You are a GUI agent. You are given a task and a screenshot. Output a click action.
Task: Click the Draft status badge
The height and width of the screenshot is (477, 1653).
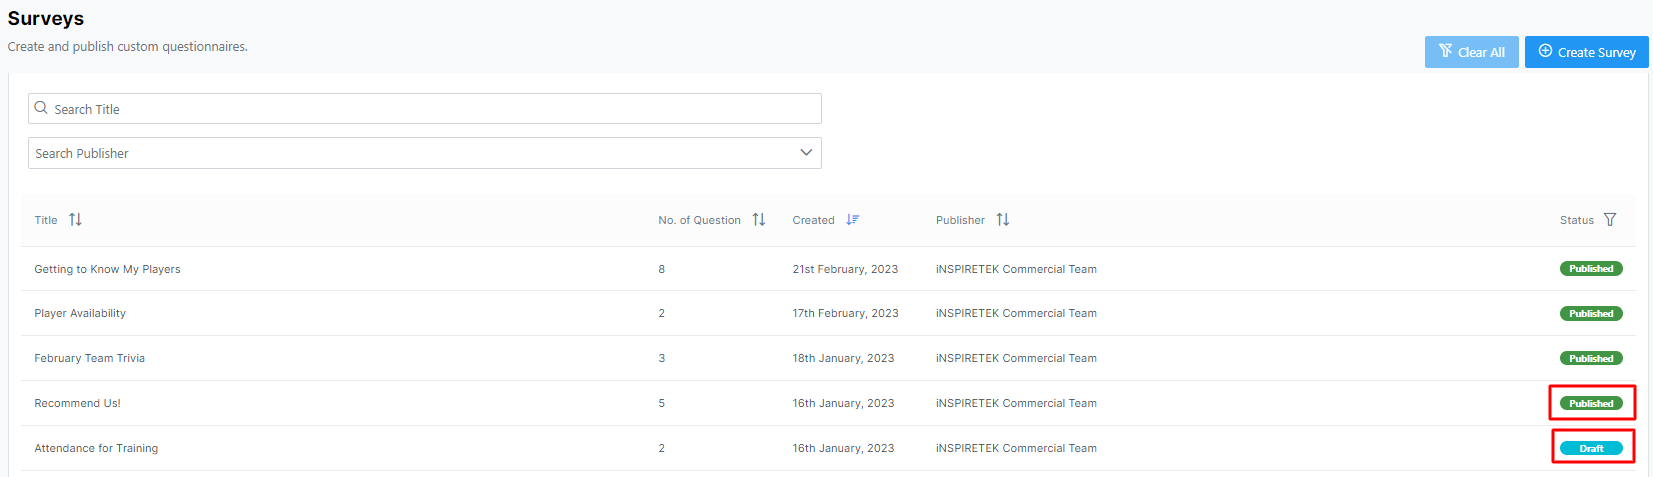click(1591, 448)
